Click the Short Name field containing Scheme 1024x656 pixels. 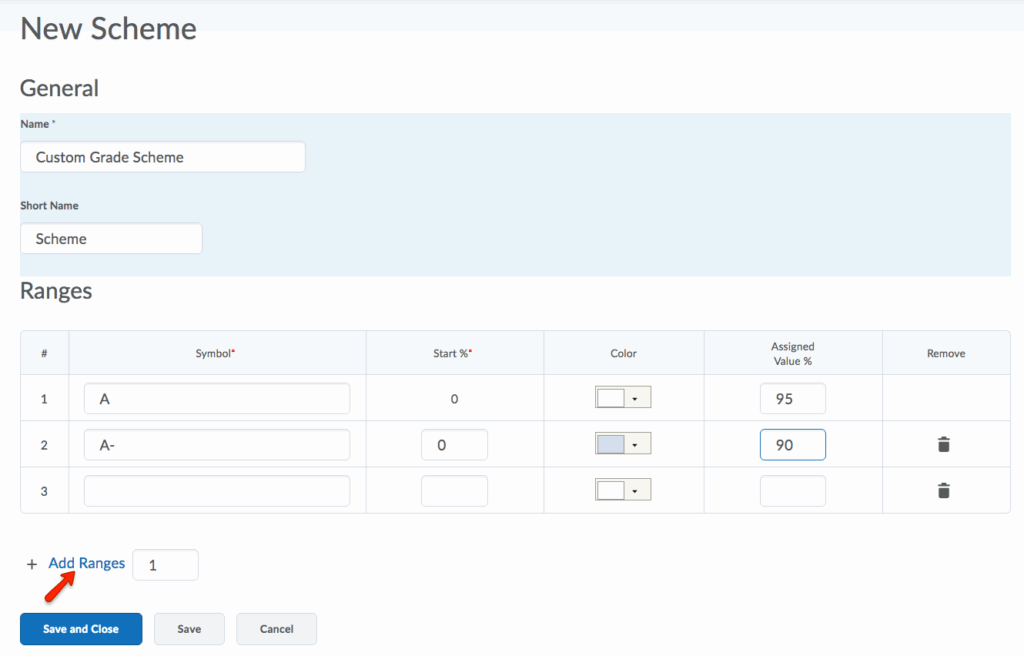(x=111, y=239)
